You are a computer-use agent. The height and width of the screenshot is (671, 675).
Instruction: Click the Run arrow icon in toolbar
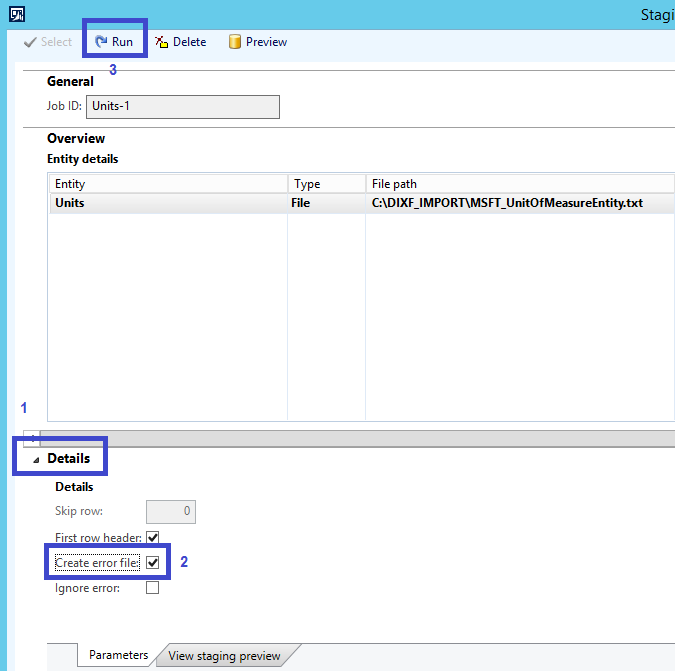point(101,42)
